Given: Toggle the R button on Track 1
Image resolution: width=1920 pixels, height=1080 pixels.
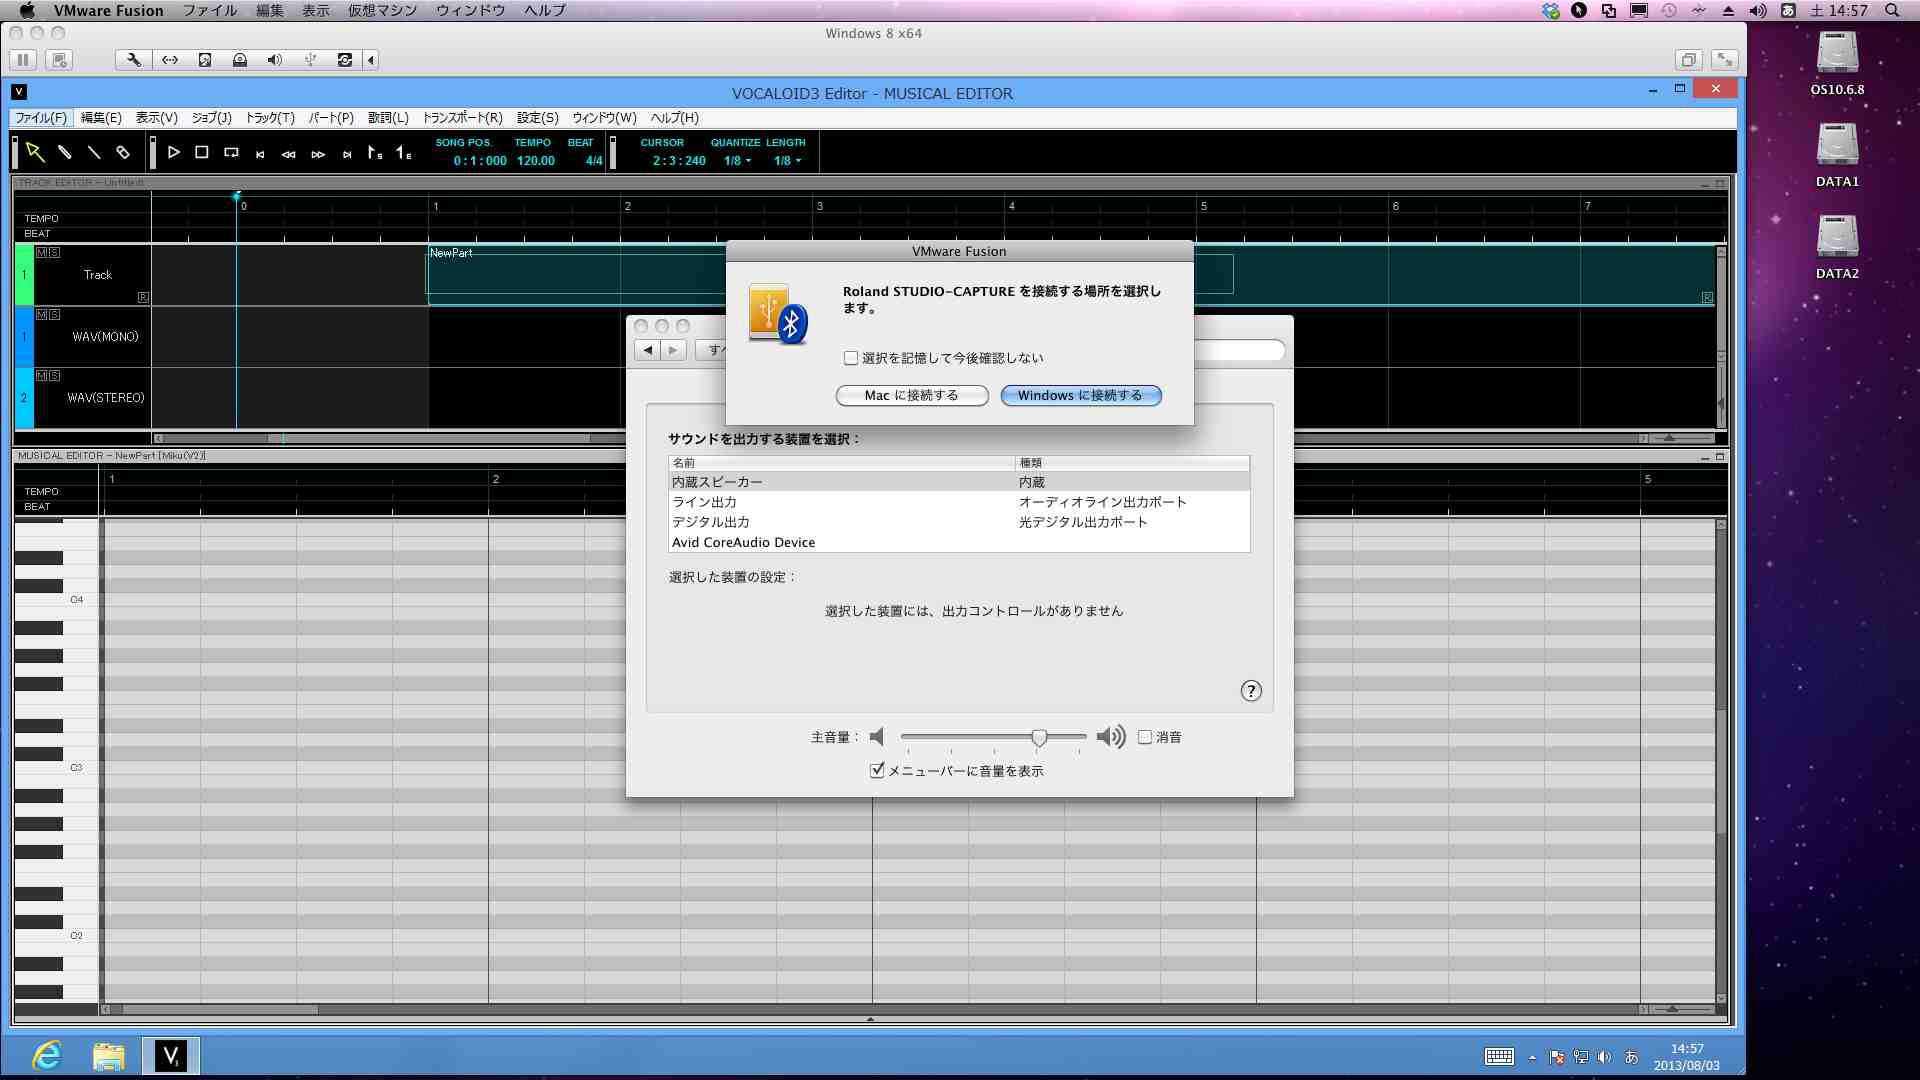Looking at the screenshot, I should pos(143,297).
